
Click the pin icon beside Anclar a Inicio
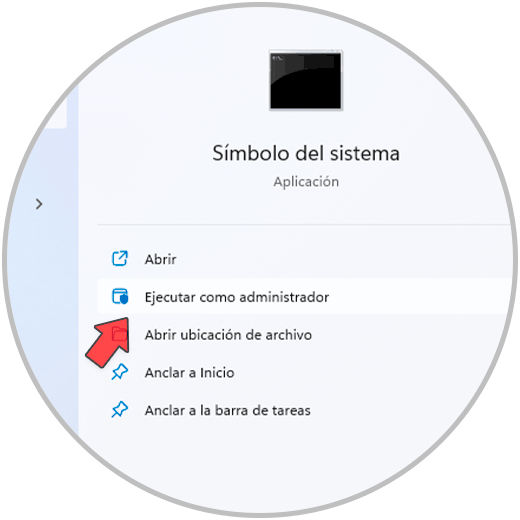[x=120, y=372]
